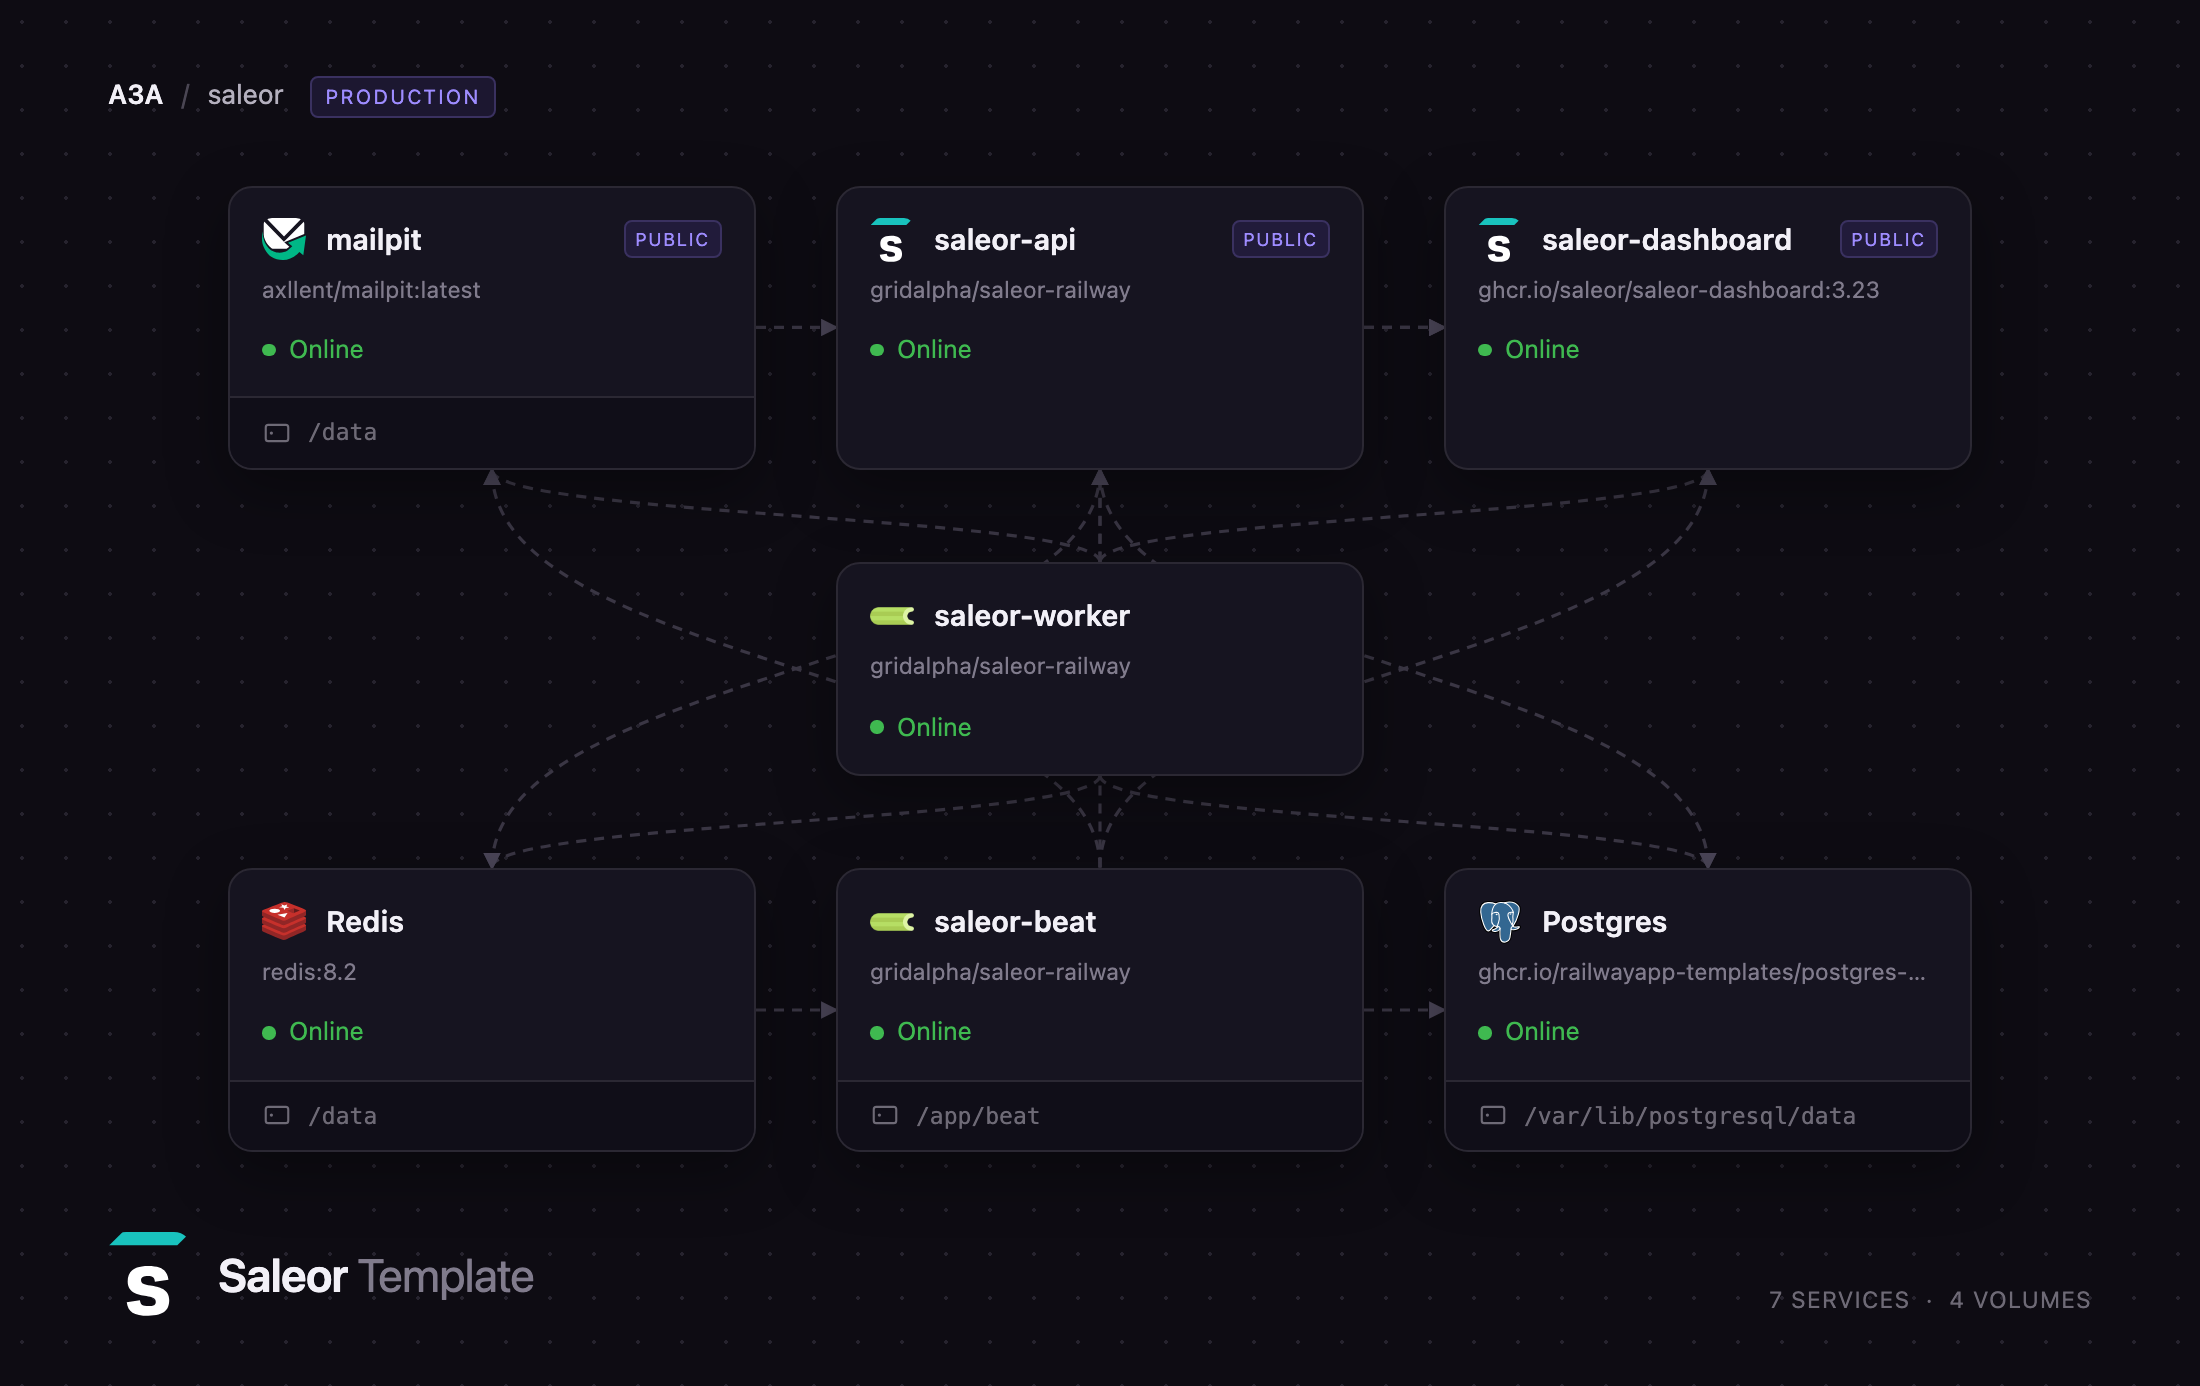The image size is (2200, 1386).
Task: Click the saleor-dashboard S logo icon
Action: coord(1499,240)
